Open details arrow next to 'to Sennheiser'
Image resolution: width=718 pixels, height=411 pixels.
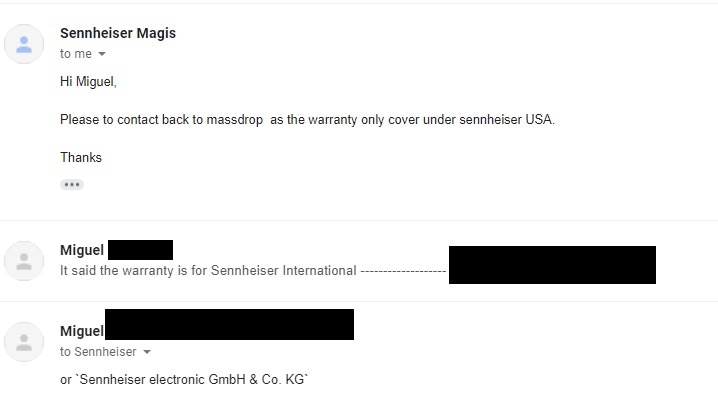coord(147,352)
